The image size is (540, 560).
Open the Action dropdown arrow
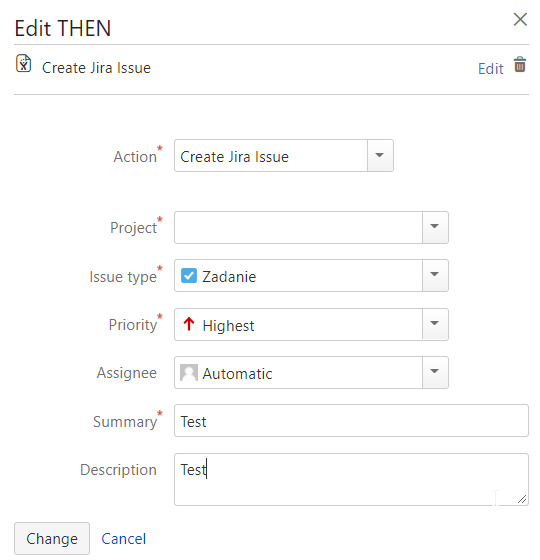tap(380, 155)
